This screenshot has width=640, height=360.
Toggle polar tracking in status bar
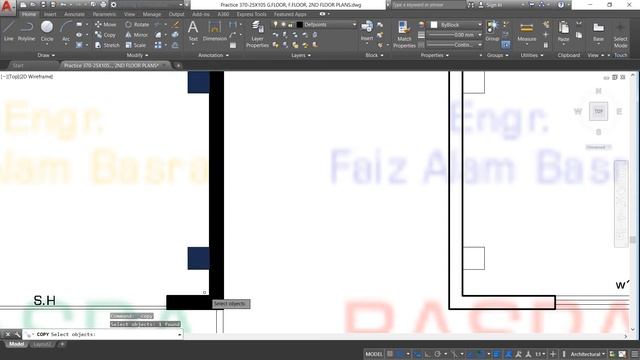(438, 354)
